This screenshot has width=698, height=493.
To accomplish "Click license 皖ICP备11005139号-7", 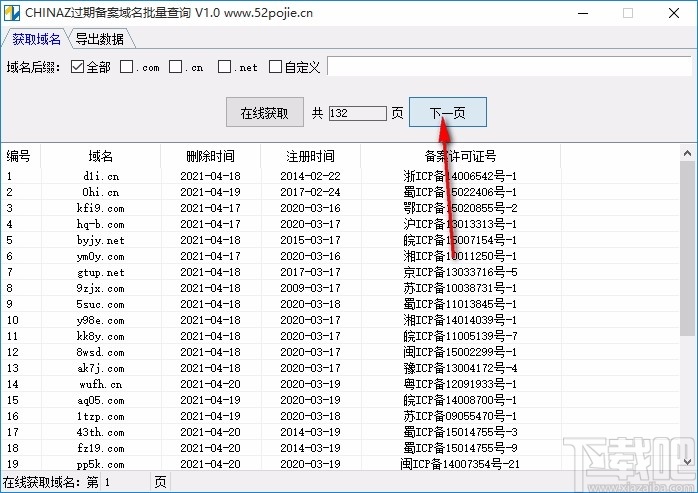I will [x=460, y=336].
